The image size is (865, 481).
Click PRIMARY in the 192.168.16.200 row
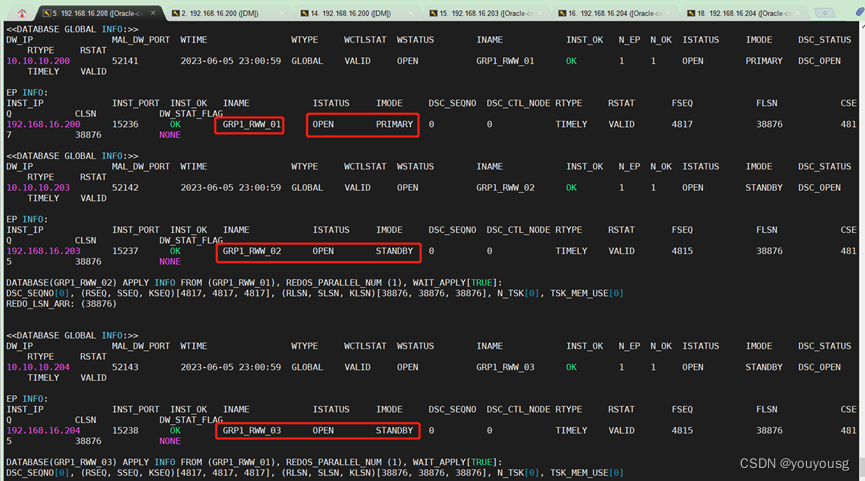point(394,124)
